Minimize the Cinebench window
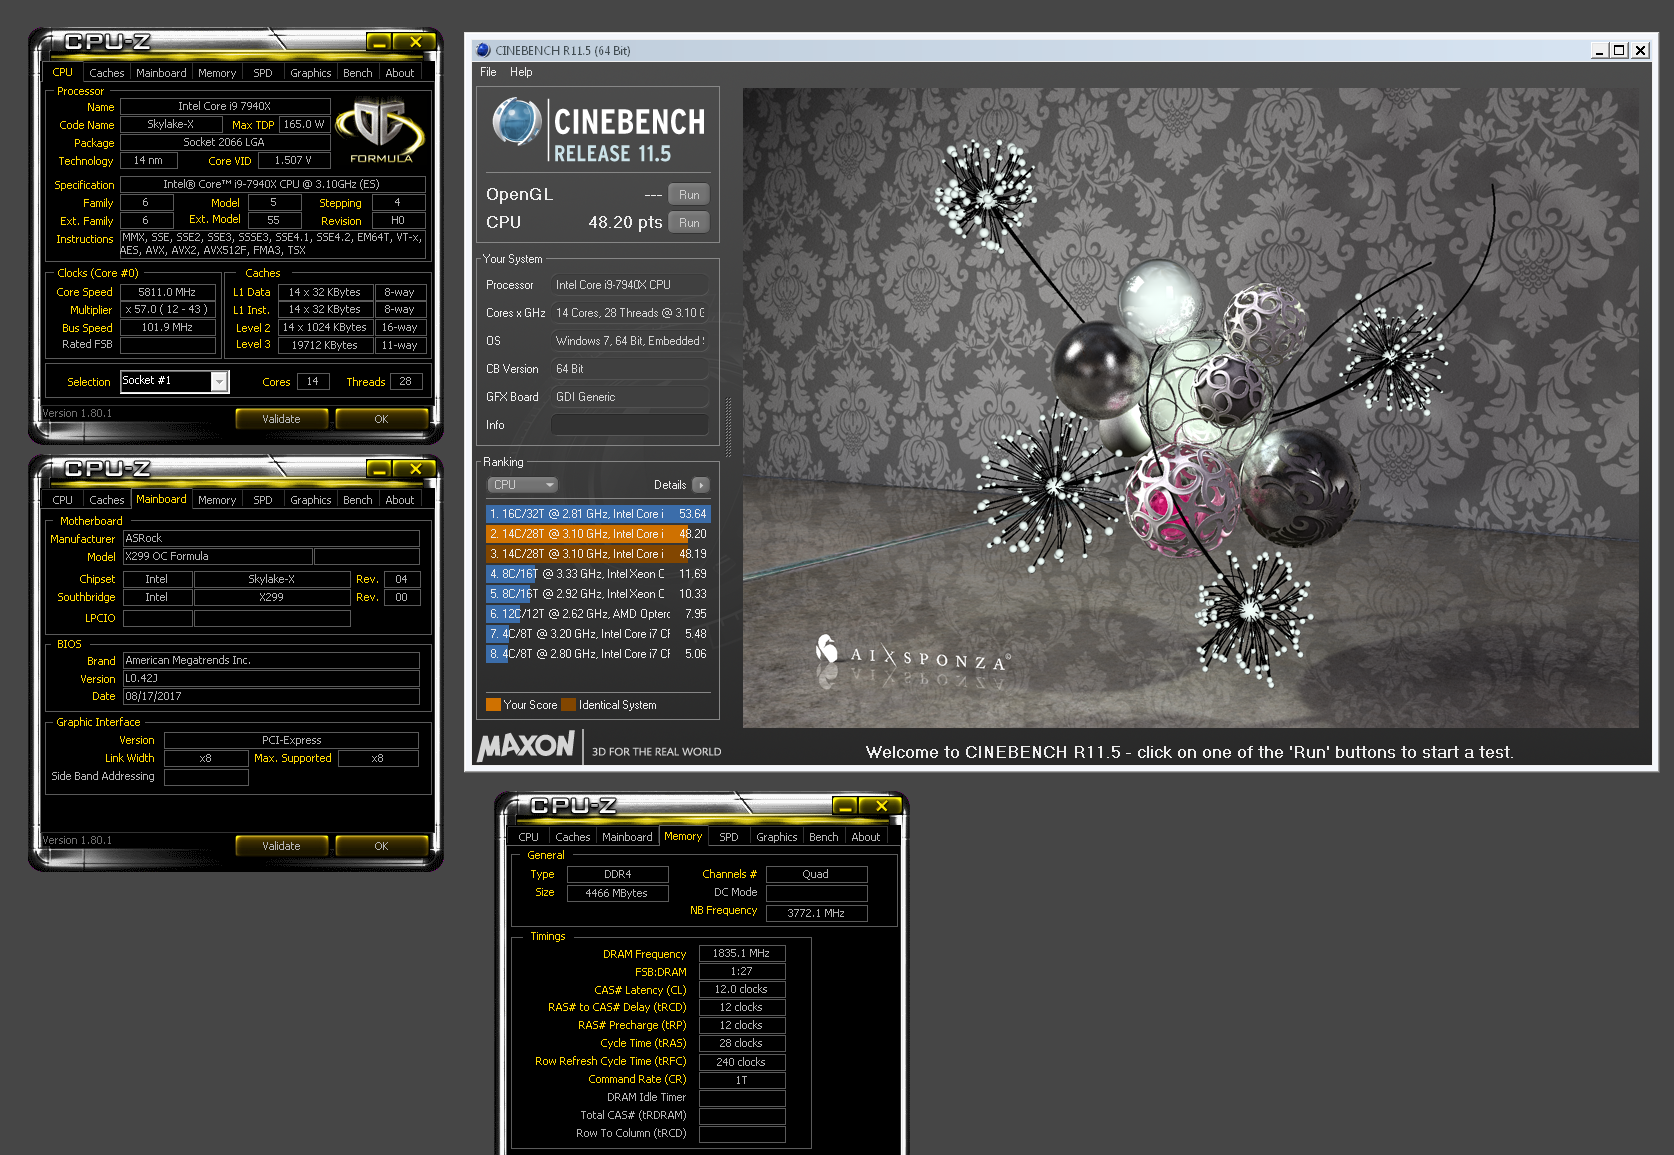 pyautogui.click(x=1600, y=50)
